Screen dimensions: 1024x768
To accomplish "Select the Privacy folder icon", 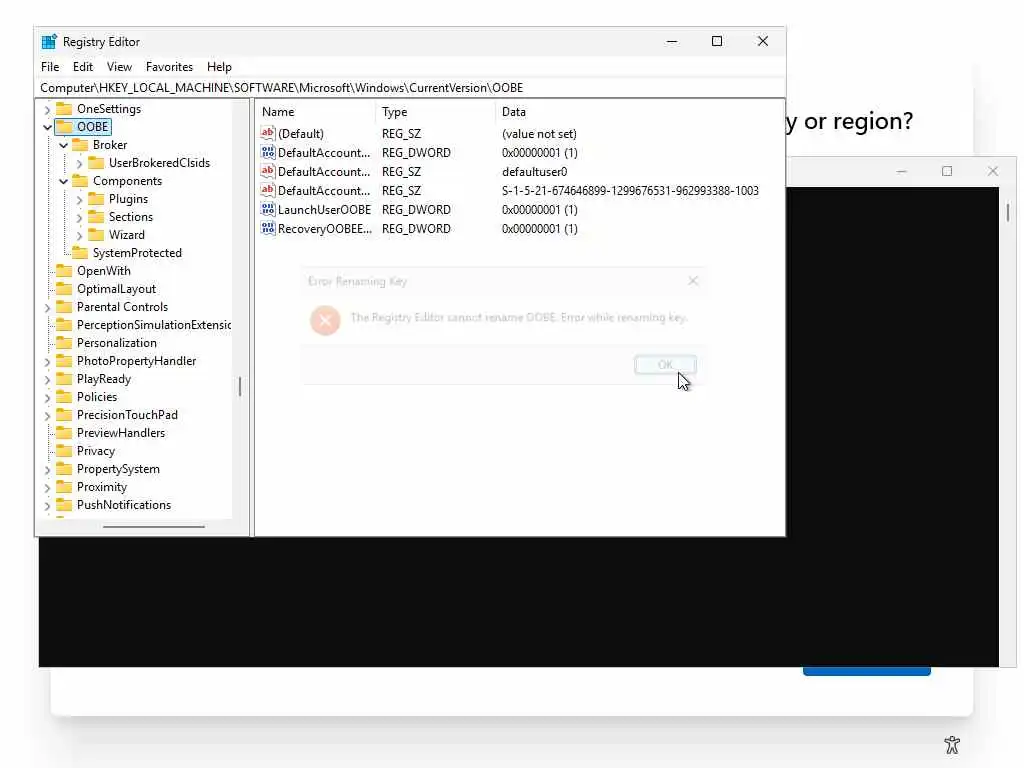I will [x=64, y=451].
